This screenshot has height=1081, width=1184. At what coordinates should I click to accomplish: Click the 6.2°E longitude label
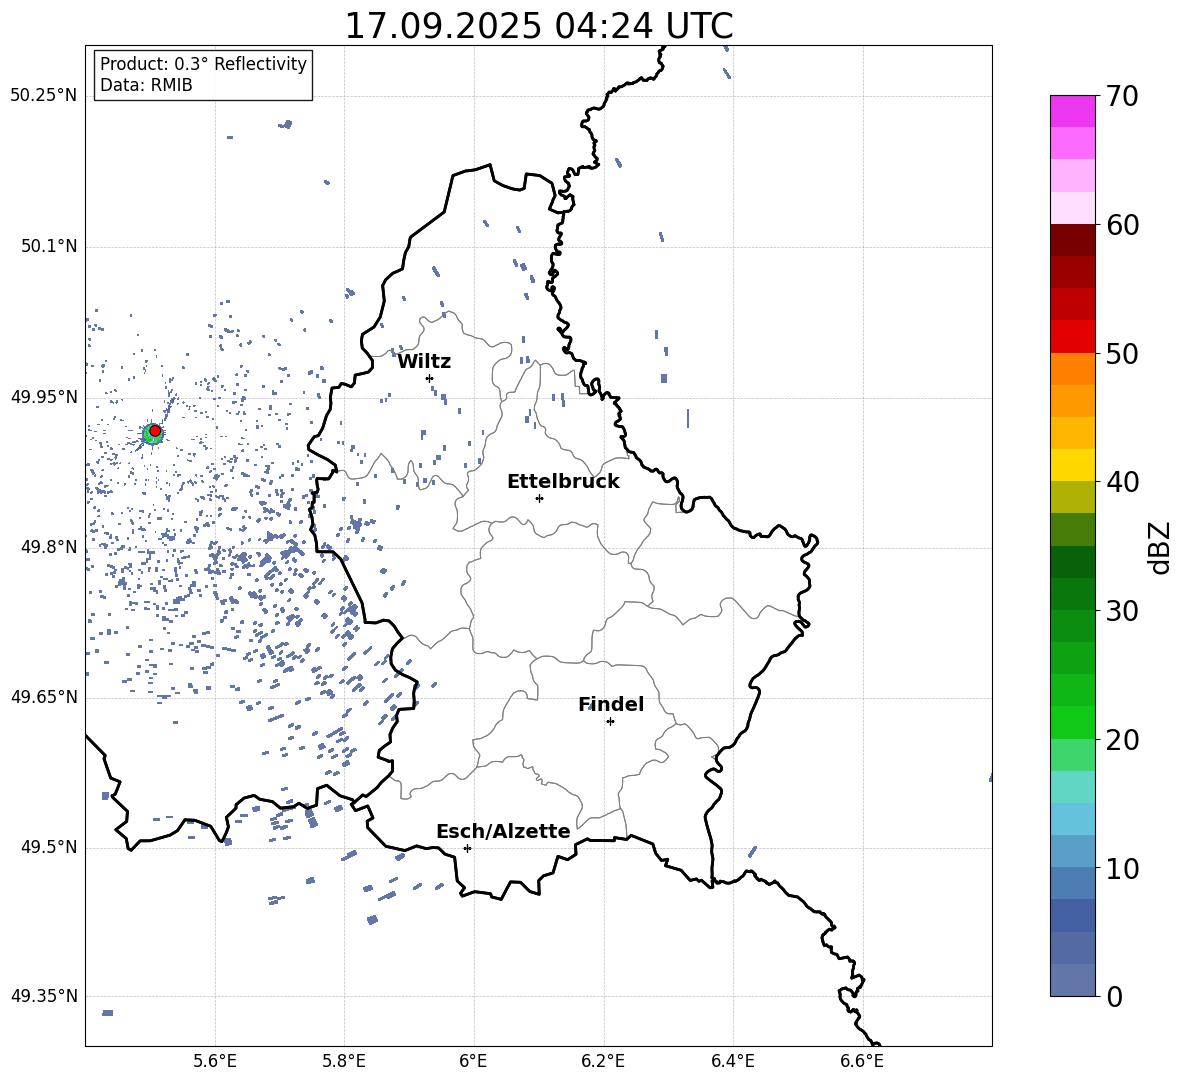click(x=603, y=1061)
